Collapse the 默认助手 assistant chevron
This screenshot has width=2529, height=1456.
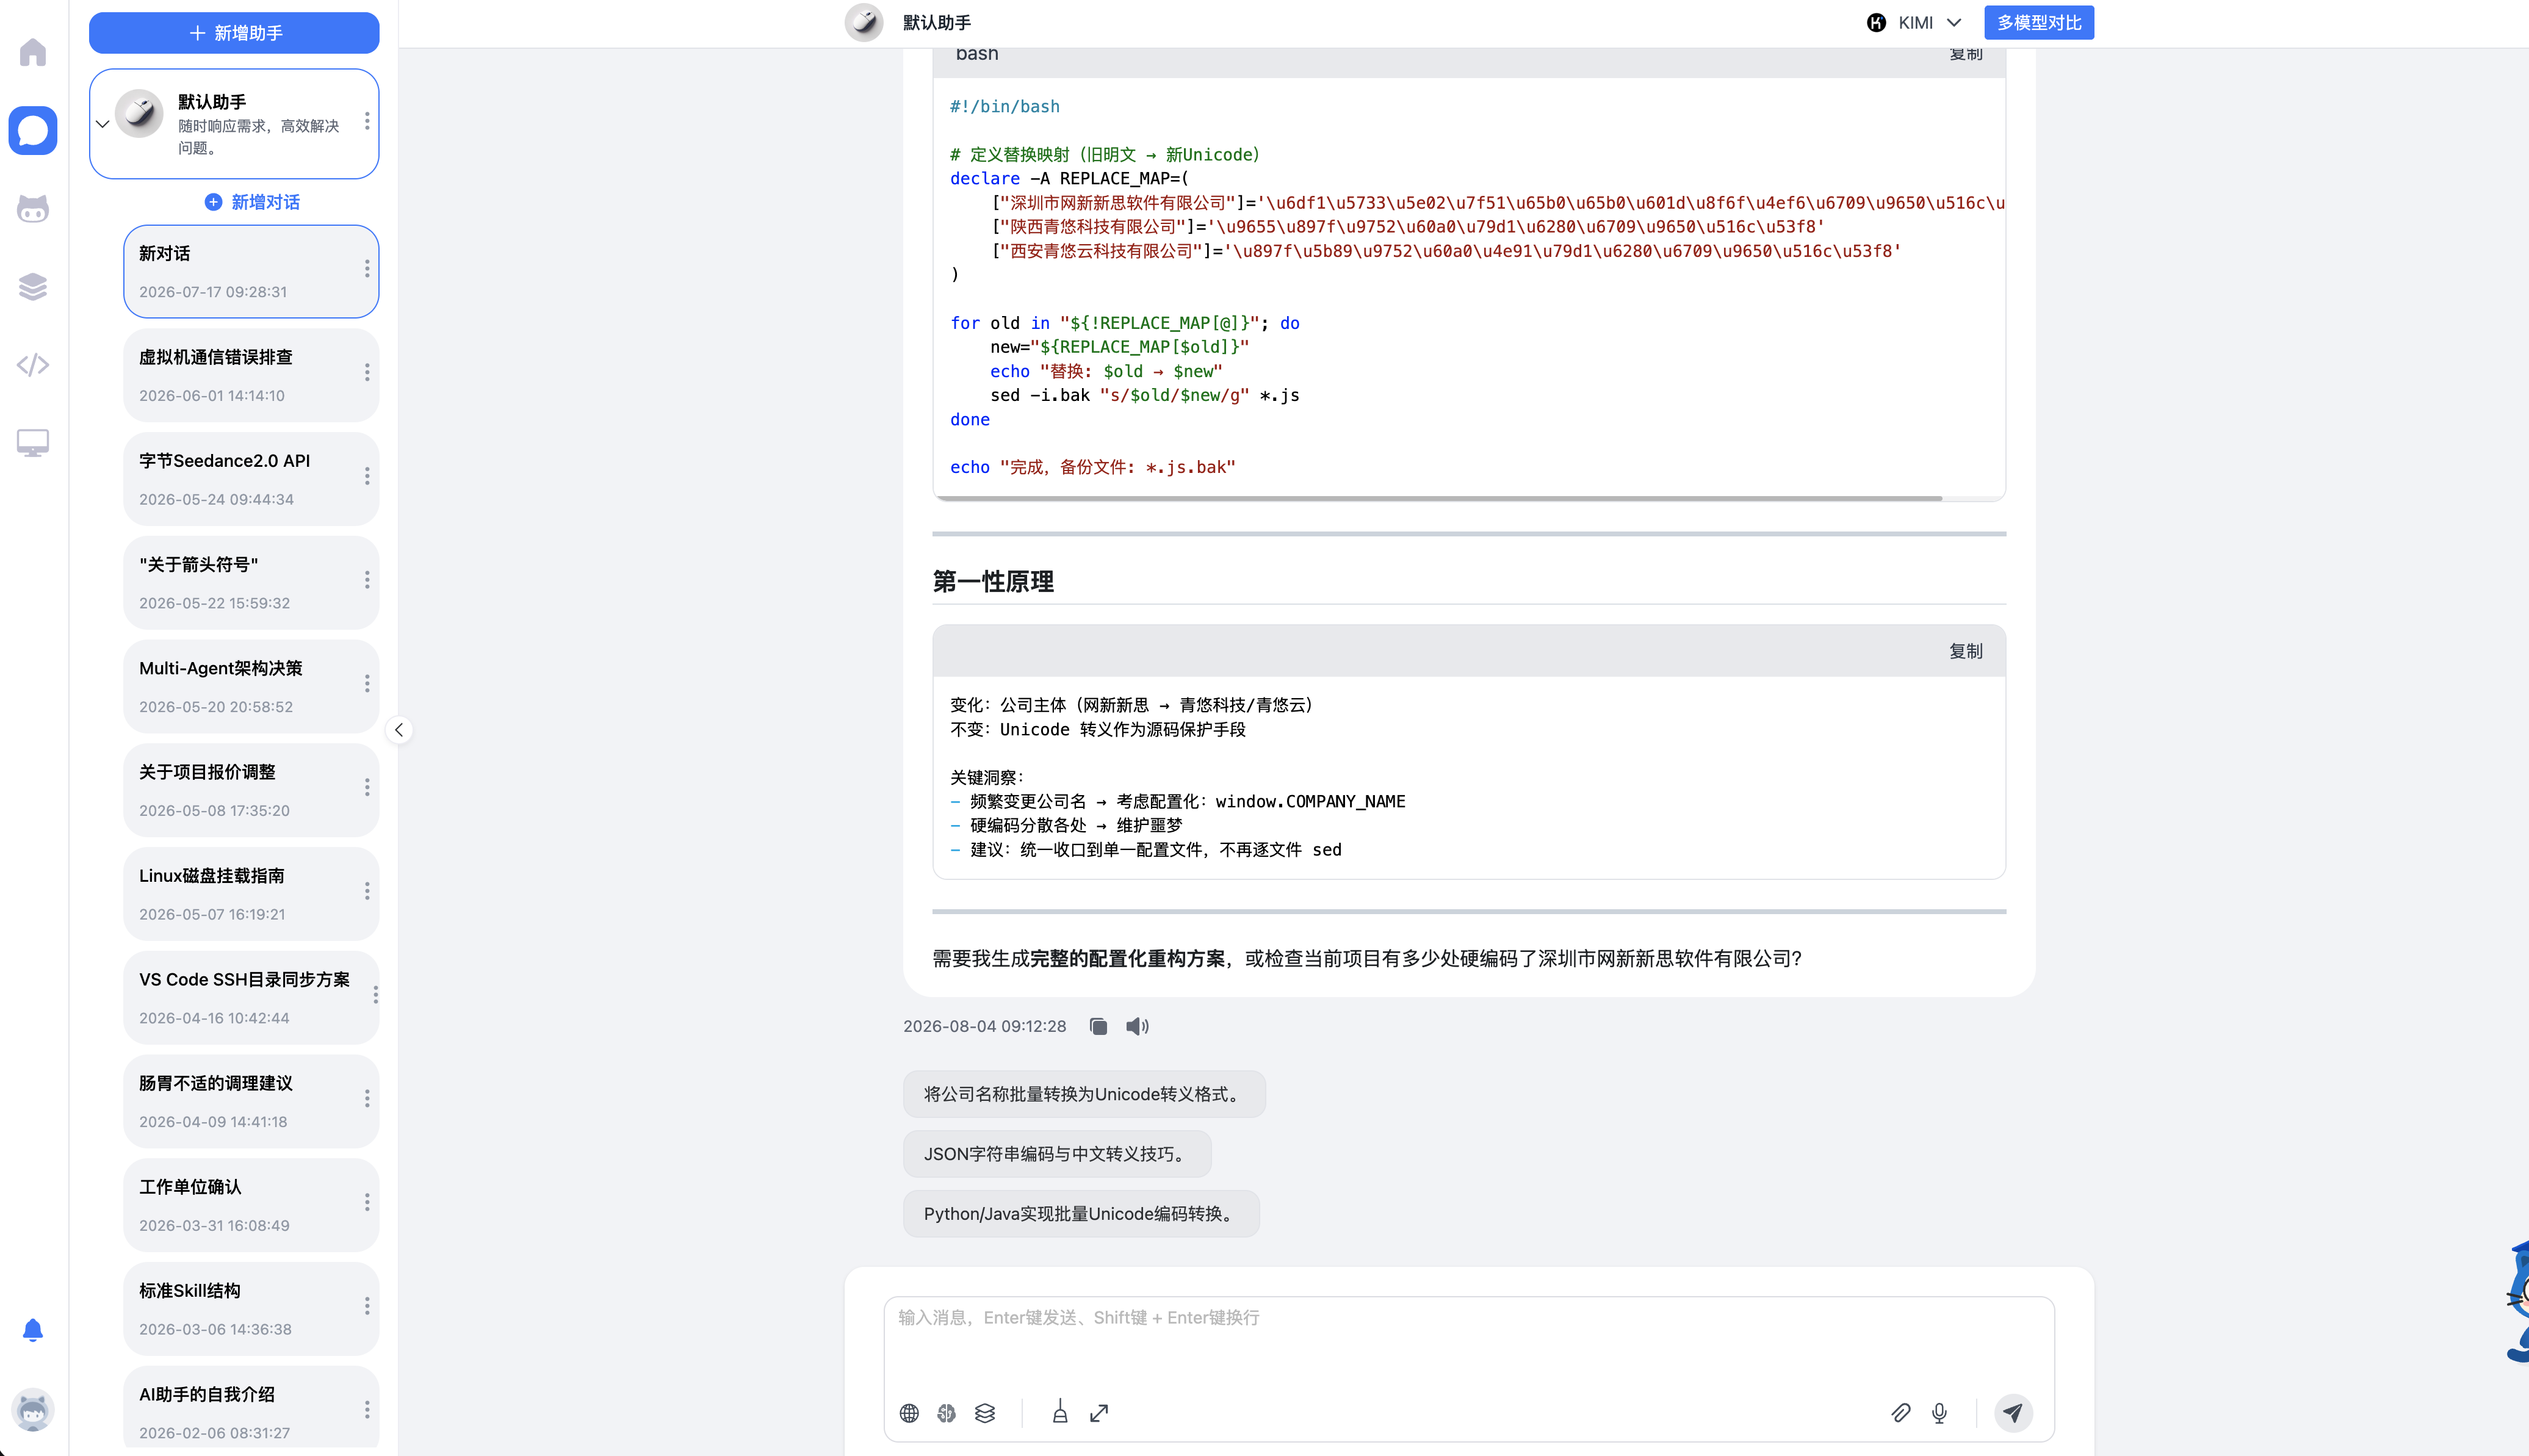(103, 124)
